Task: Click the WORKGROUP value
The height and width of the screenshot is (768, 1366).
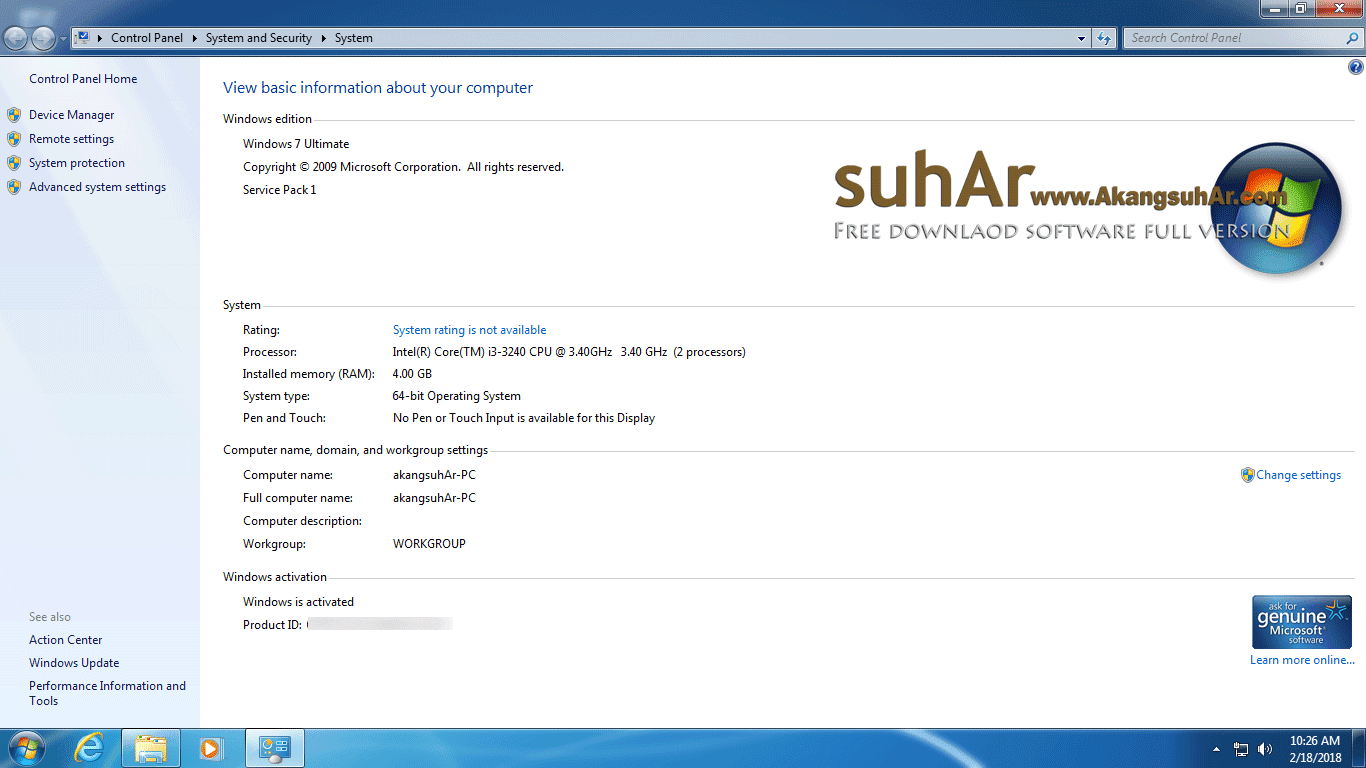Action: (x=429, y=544)
